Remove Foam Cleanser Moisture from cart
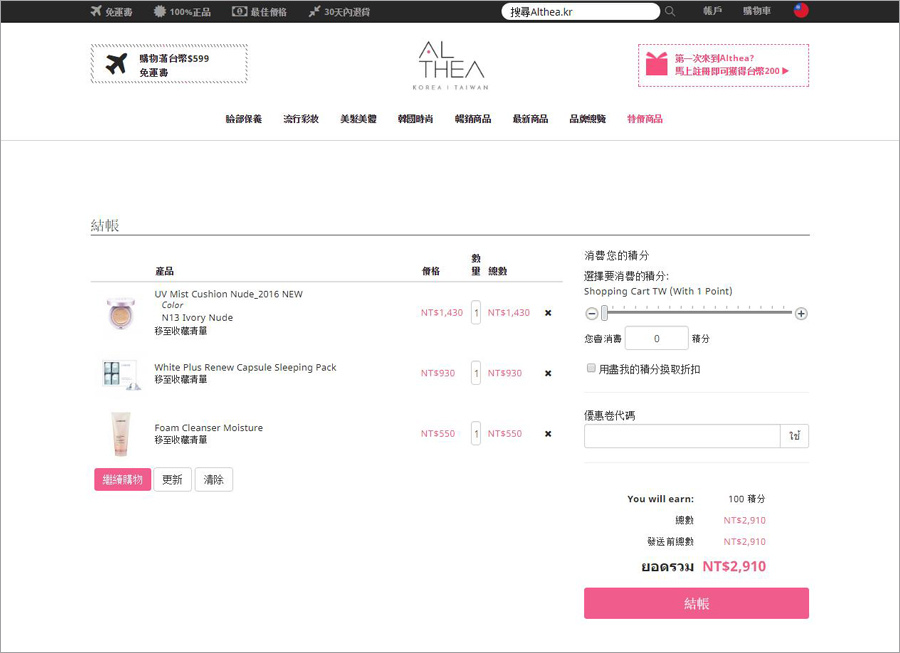 pos(548,434)
